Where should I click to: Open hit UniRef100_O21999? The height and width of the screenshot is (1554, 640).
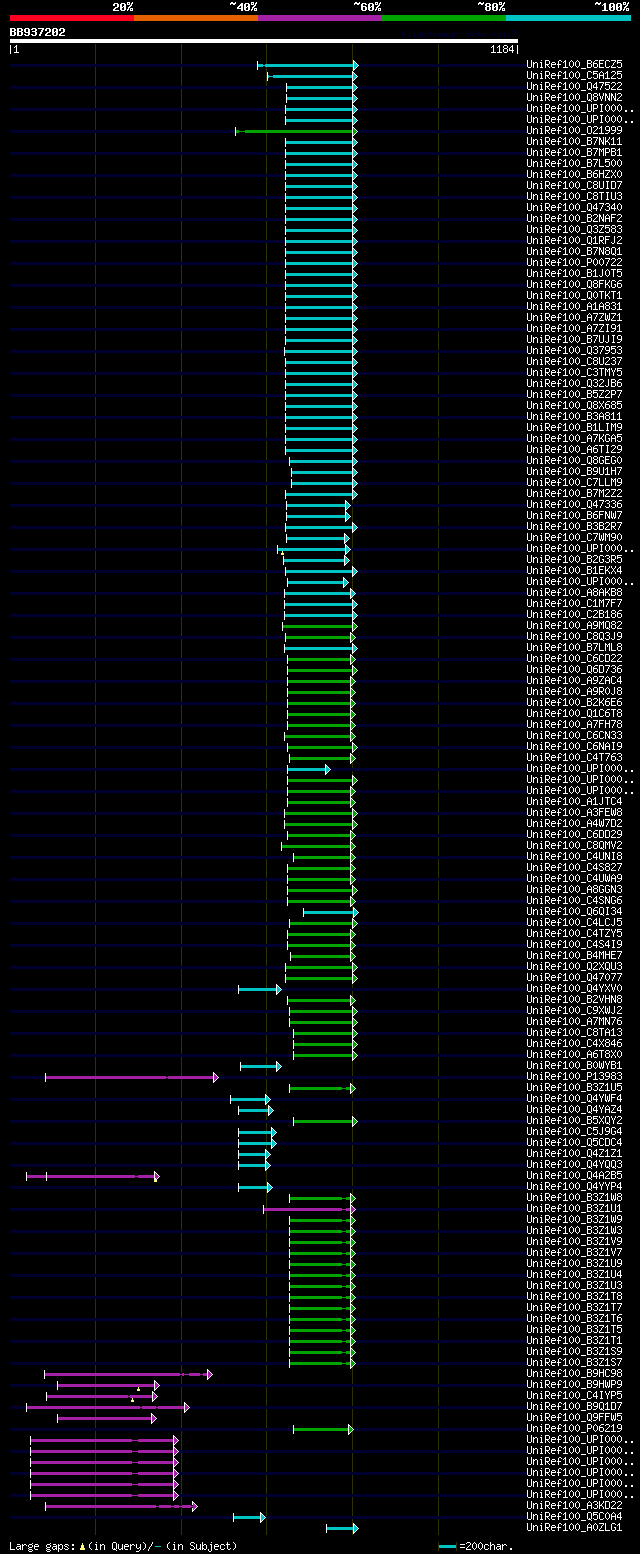click(573, 130)
